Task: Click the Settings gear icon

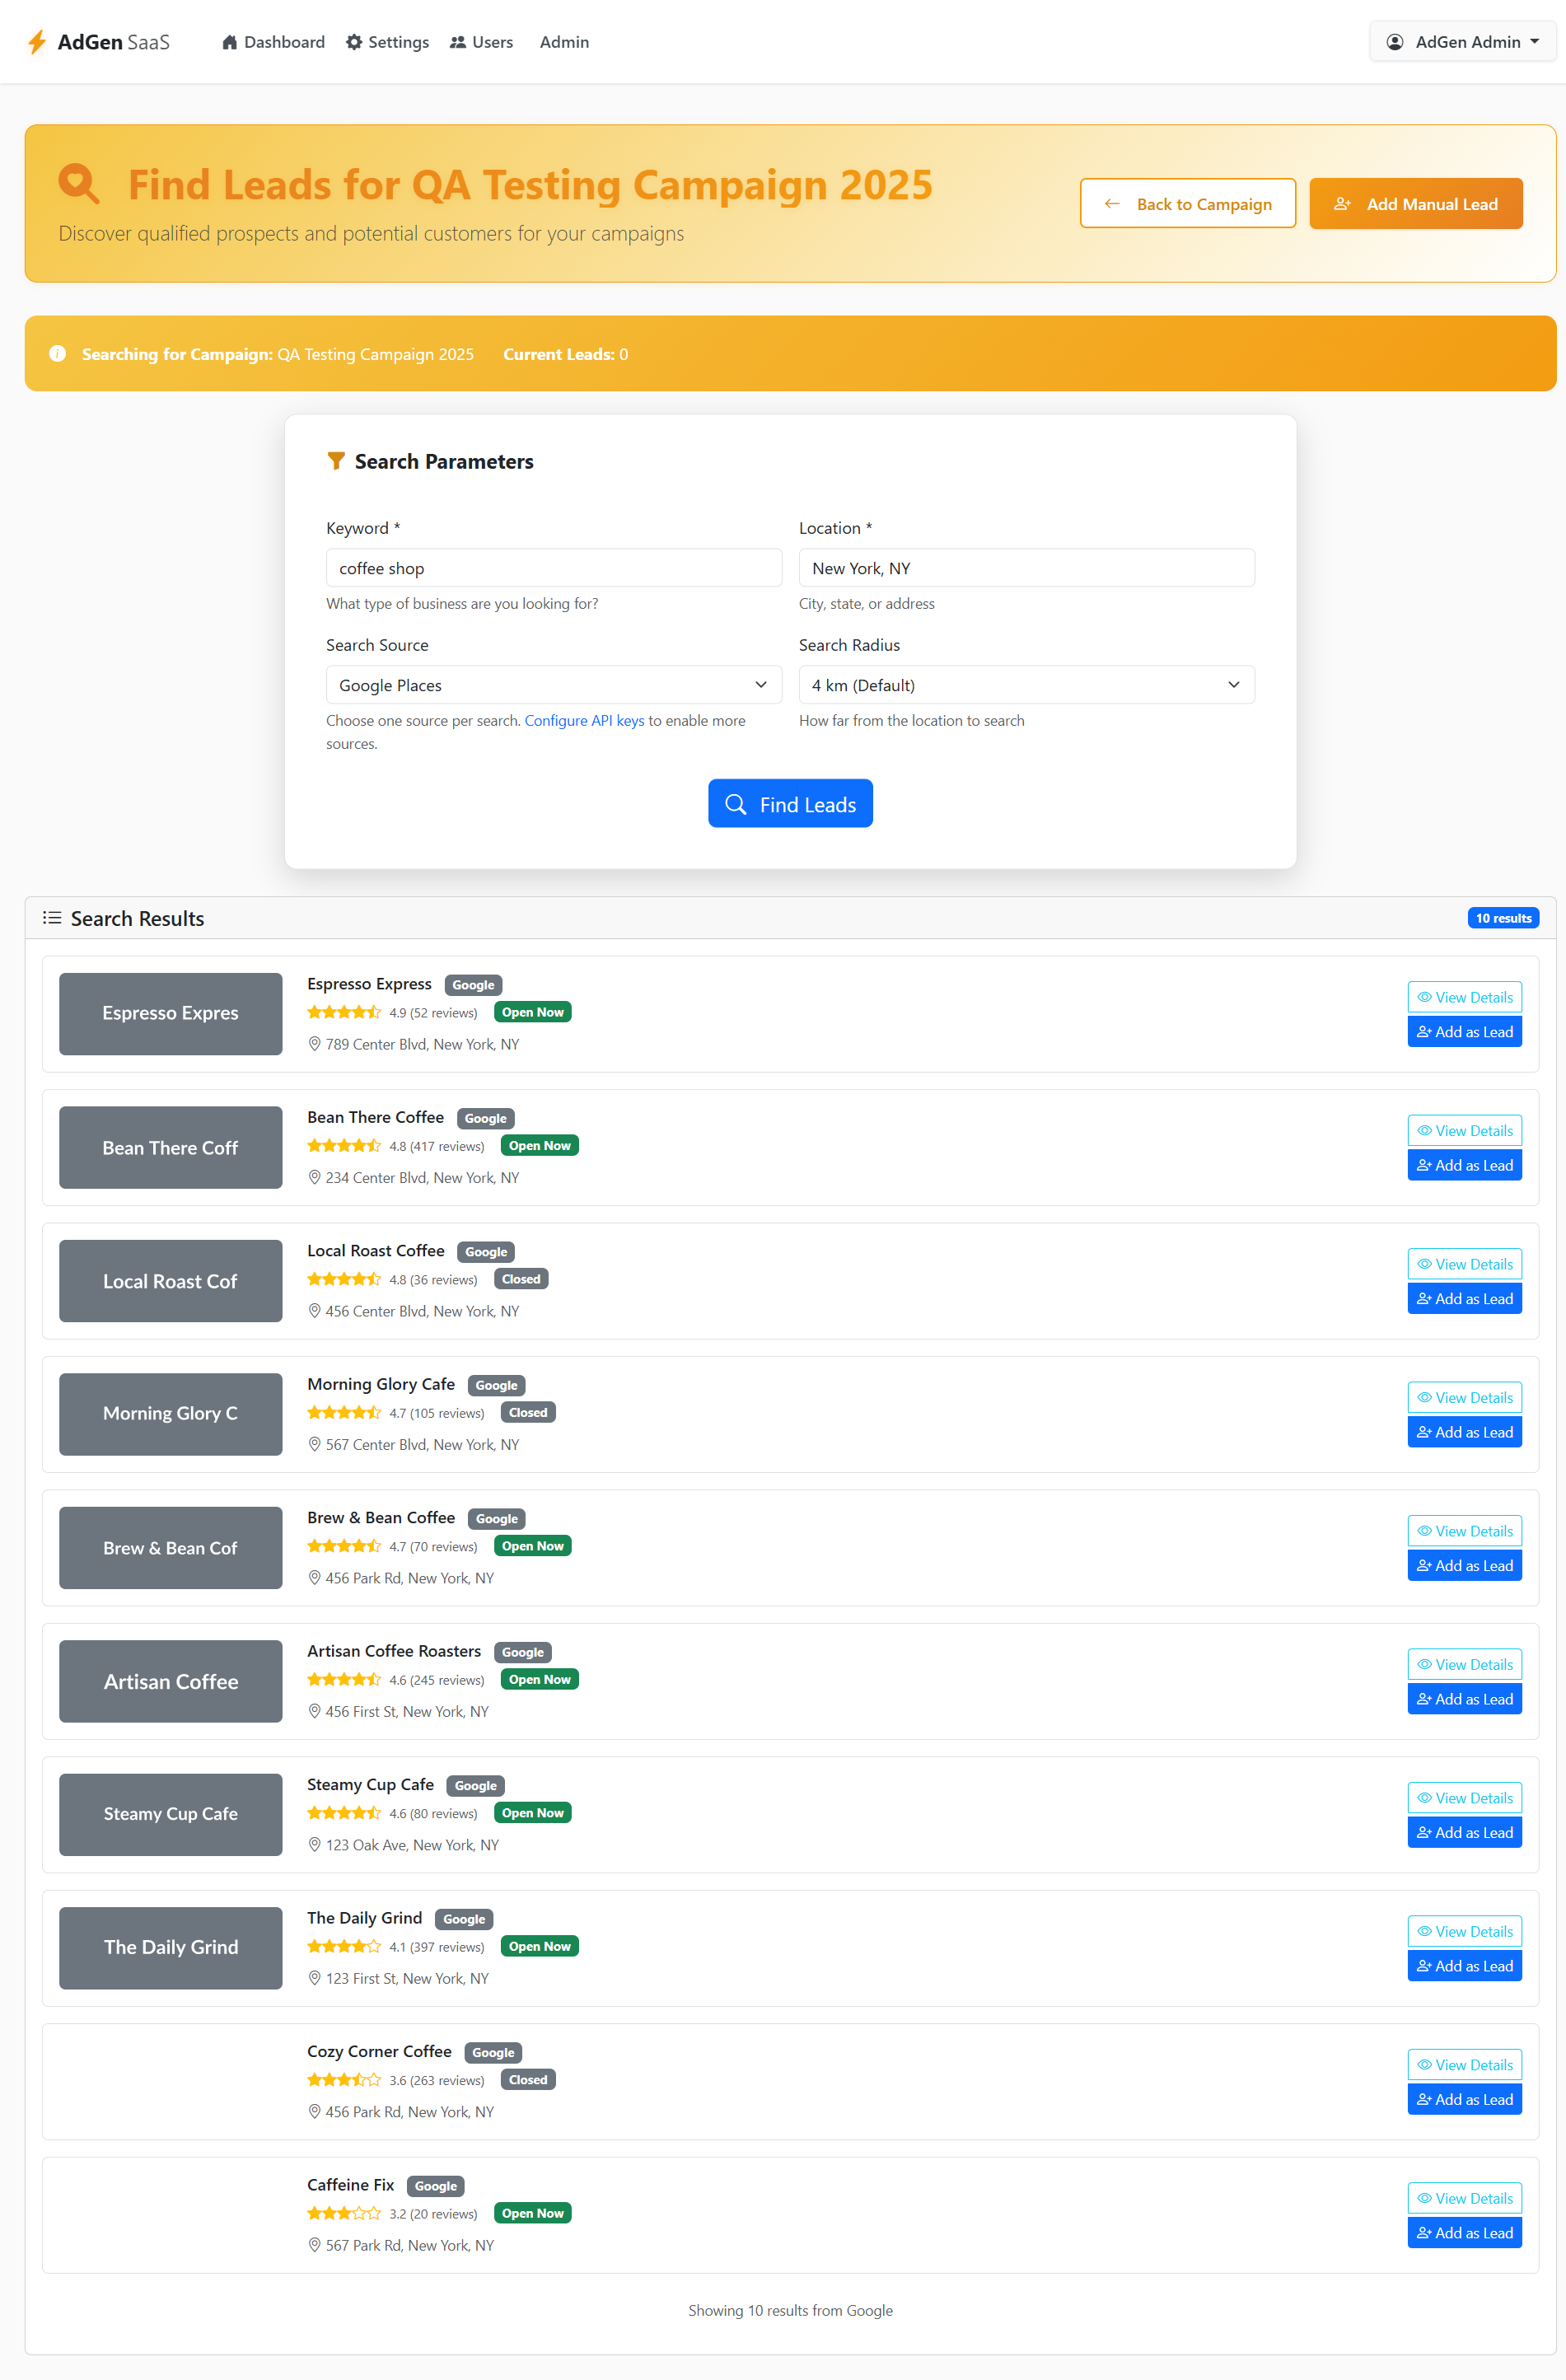Action: click(x=354, y=42)
